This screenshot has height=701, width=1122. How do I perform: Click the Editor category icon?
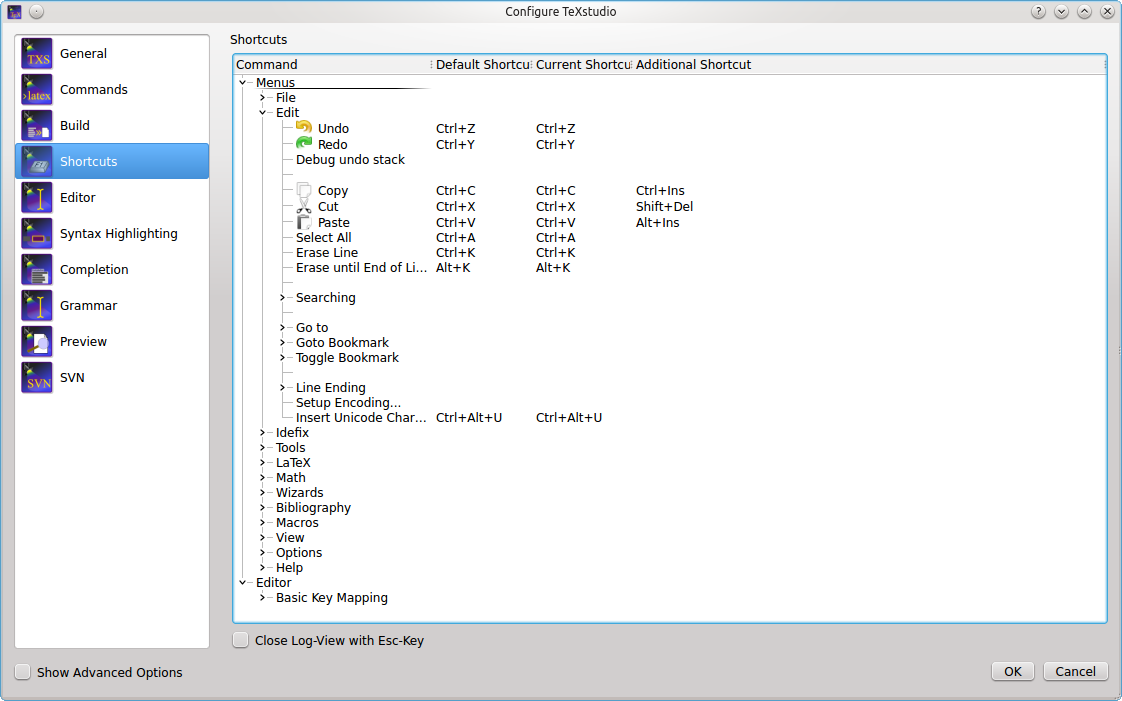point(37,198)
